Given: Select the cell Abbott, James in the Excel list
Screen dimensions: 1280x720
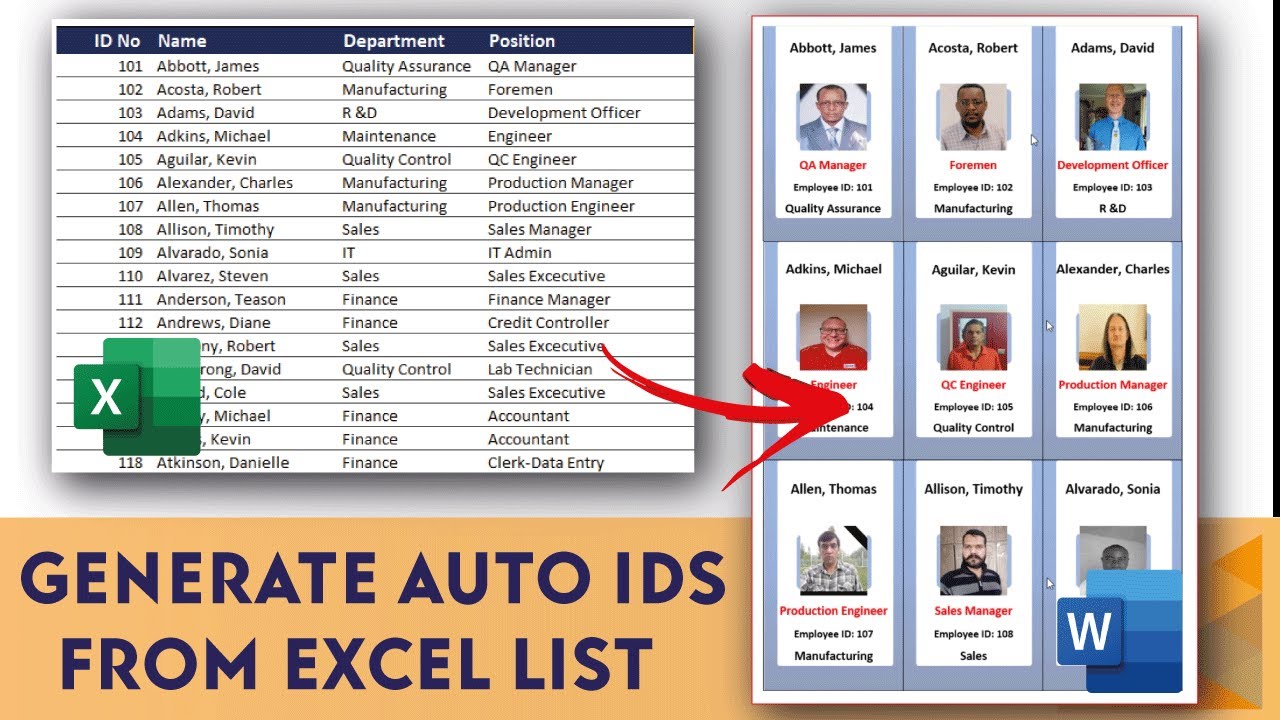Looking at the screenshot, I should point(208,66).
